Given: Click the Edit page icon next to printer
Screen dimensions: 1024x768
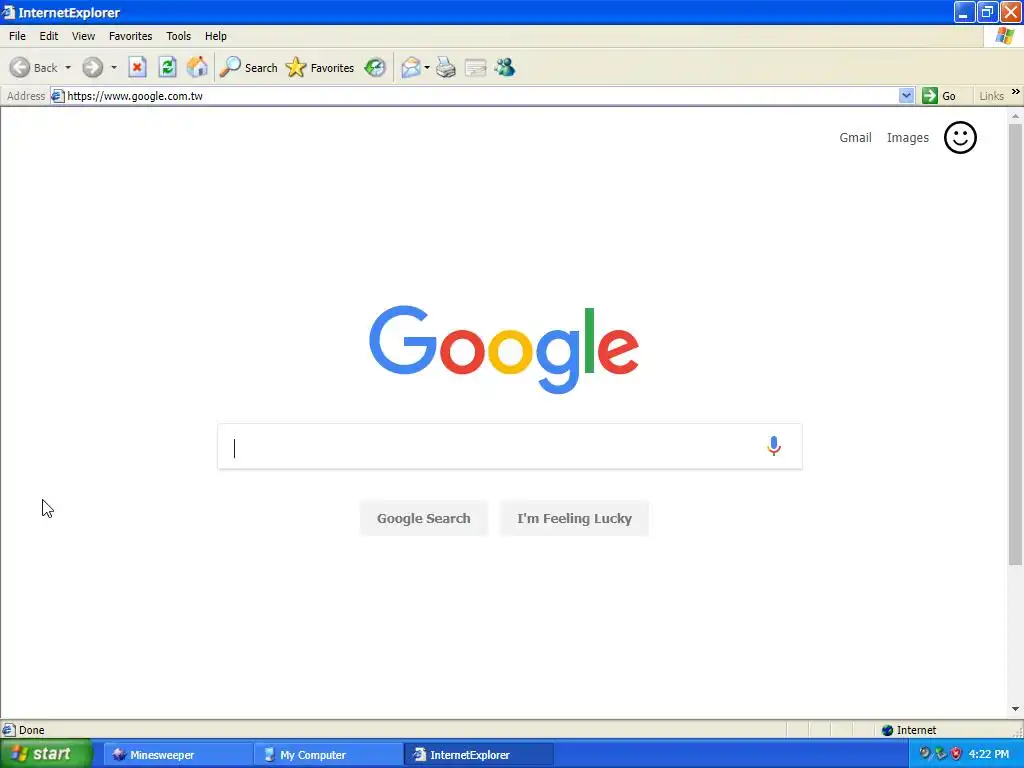Looking at the screenshot, I should click(x=475, y=67).
